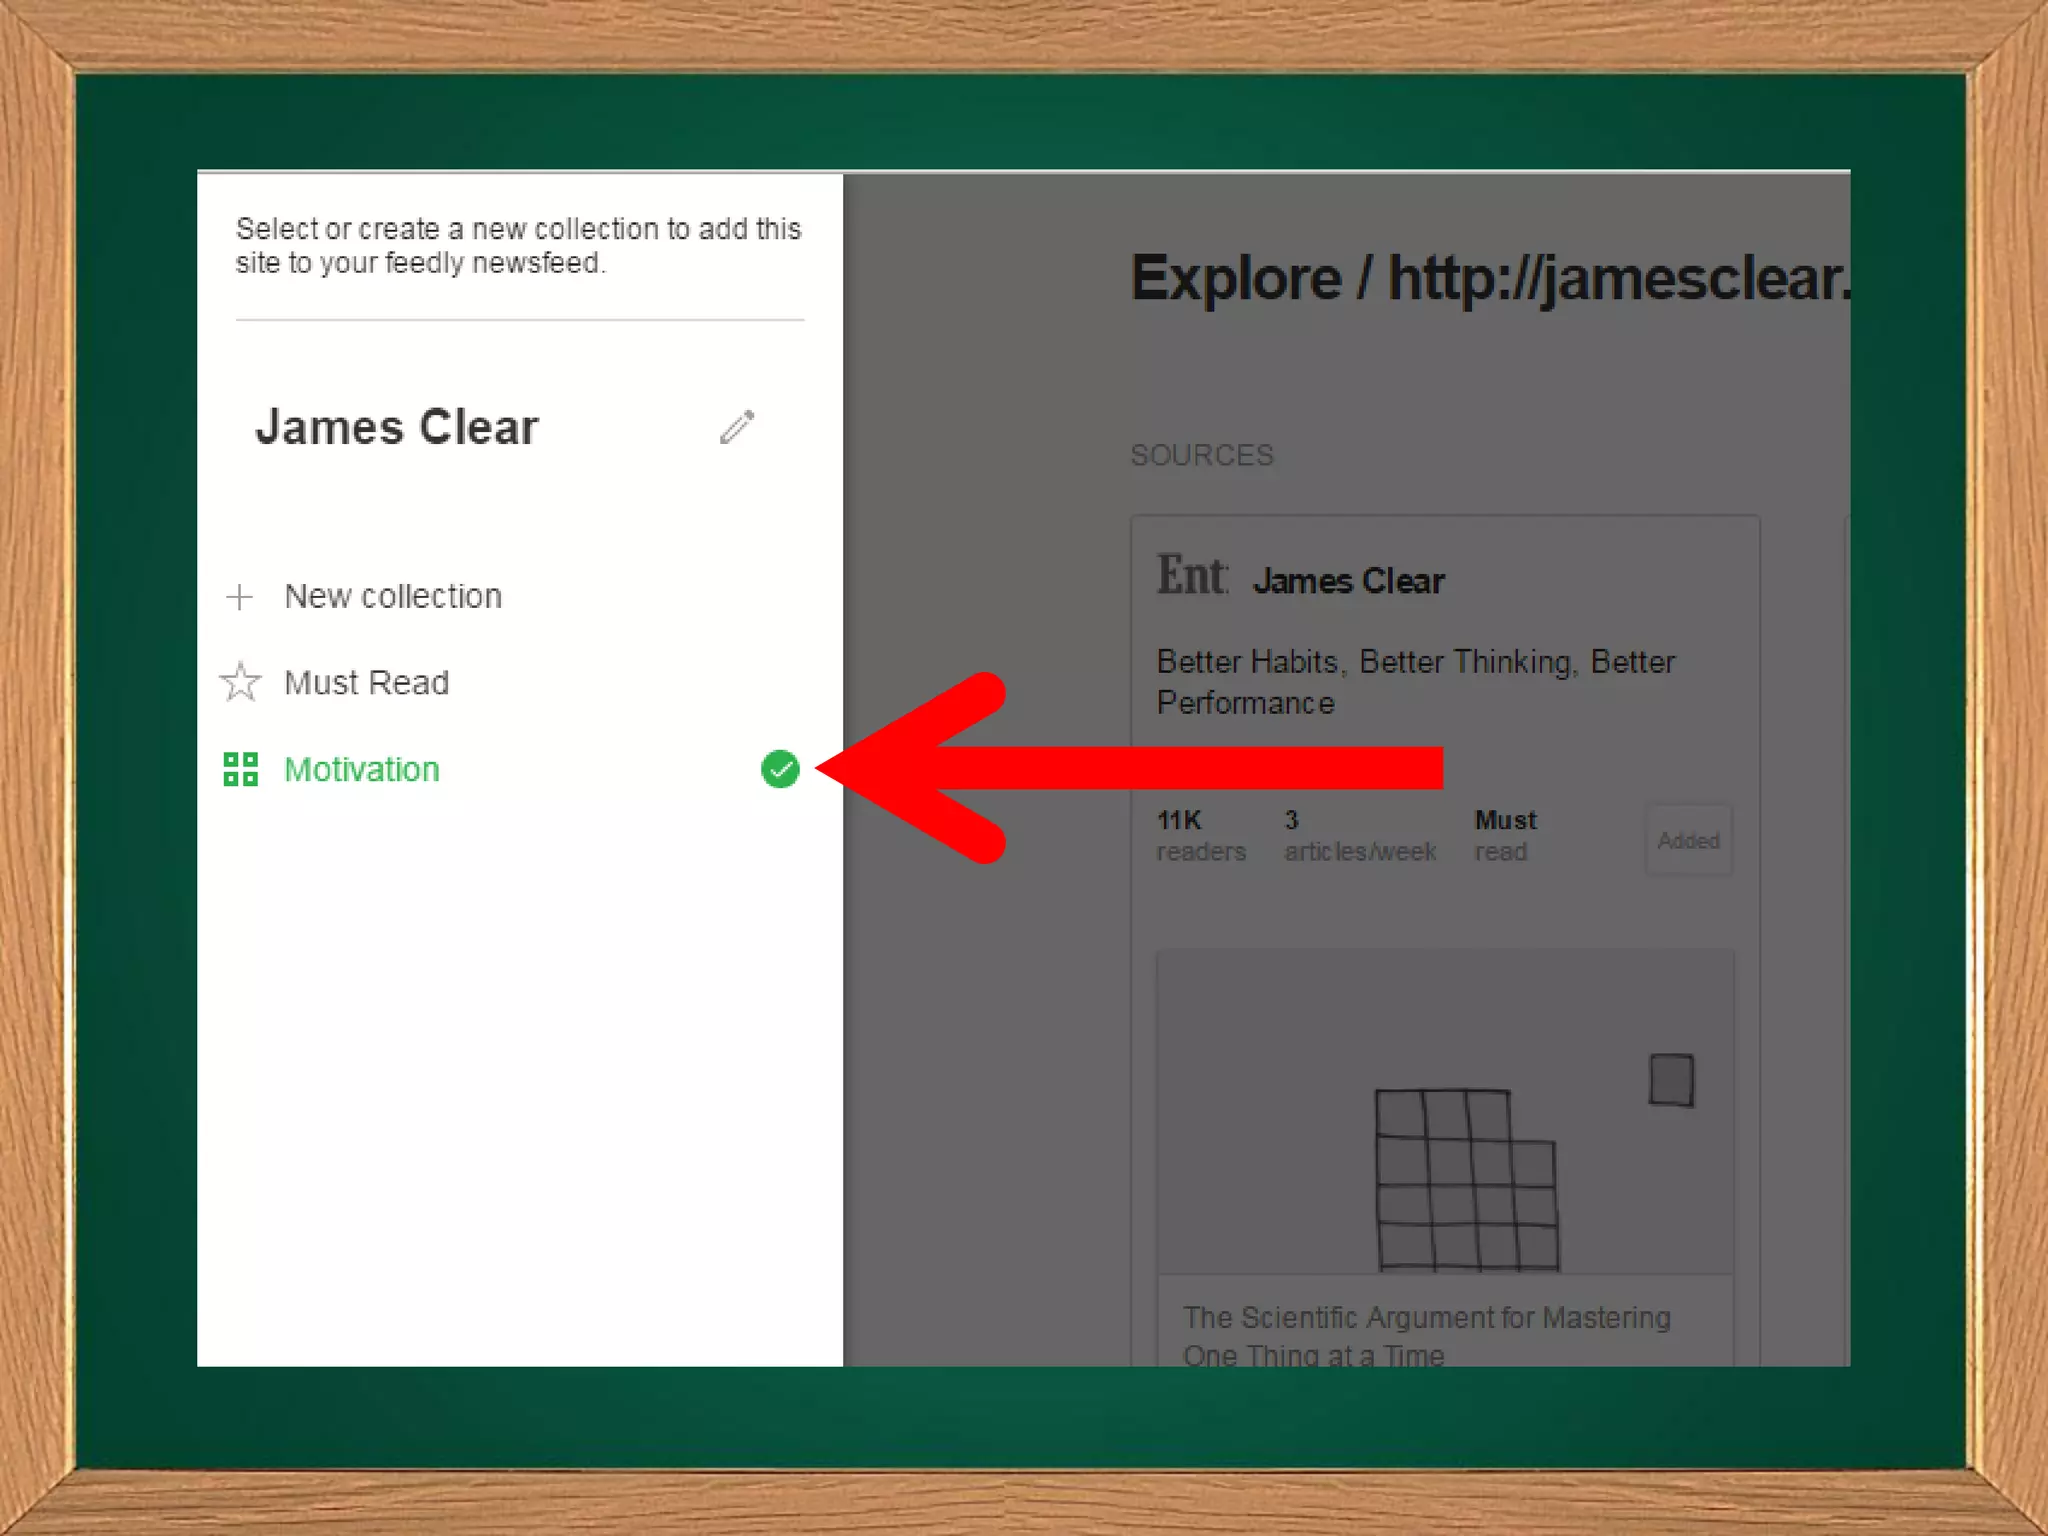The width and height of the screenshot is (2048, 1536).
Task: Select the New collection option
Action: (x=393, y=597)
